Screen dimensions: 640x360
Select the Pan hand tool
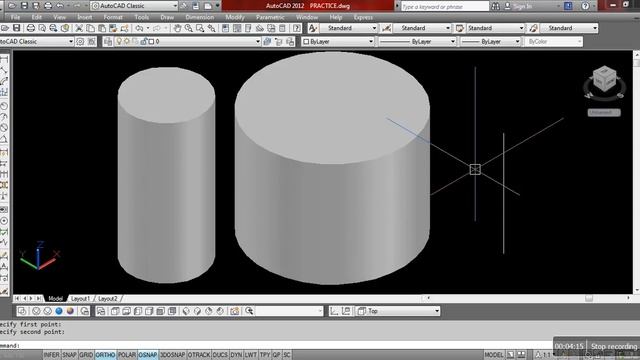[x=177, y=28]
